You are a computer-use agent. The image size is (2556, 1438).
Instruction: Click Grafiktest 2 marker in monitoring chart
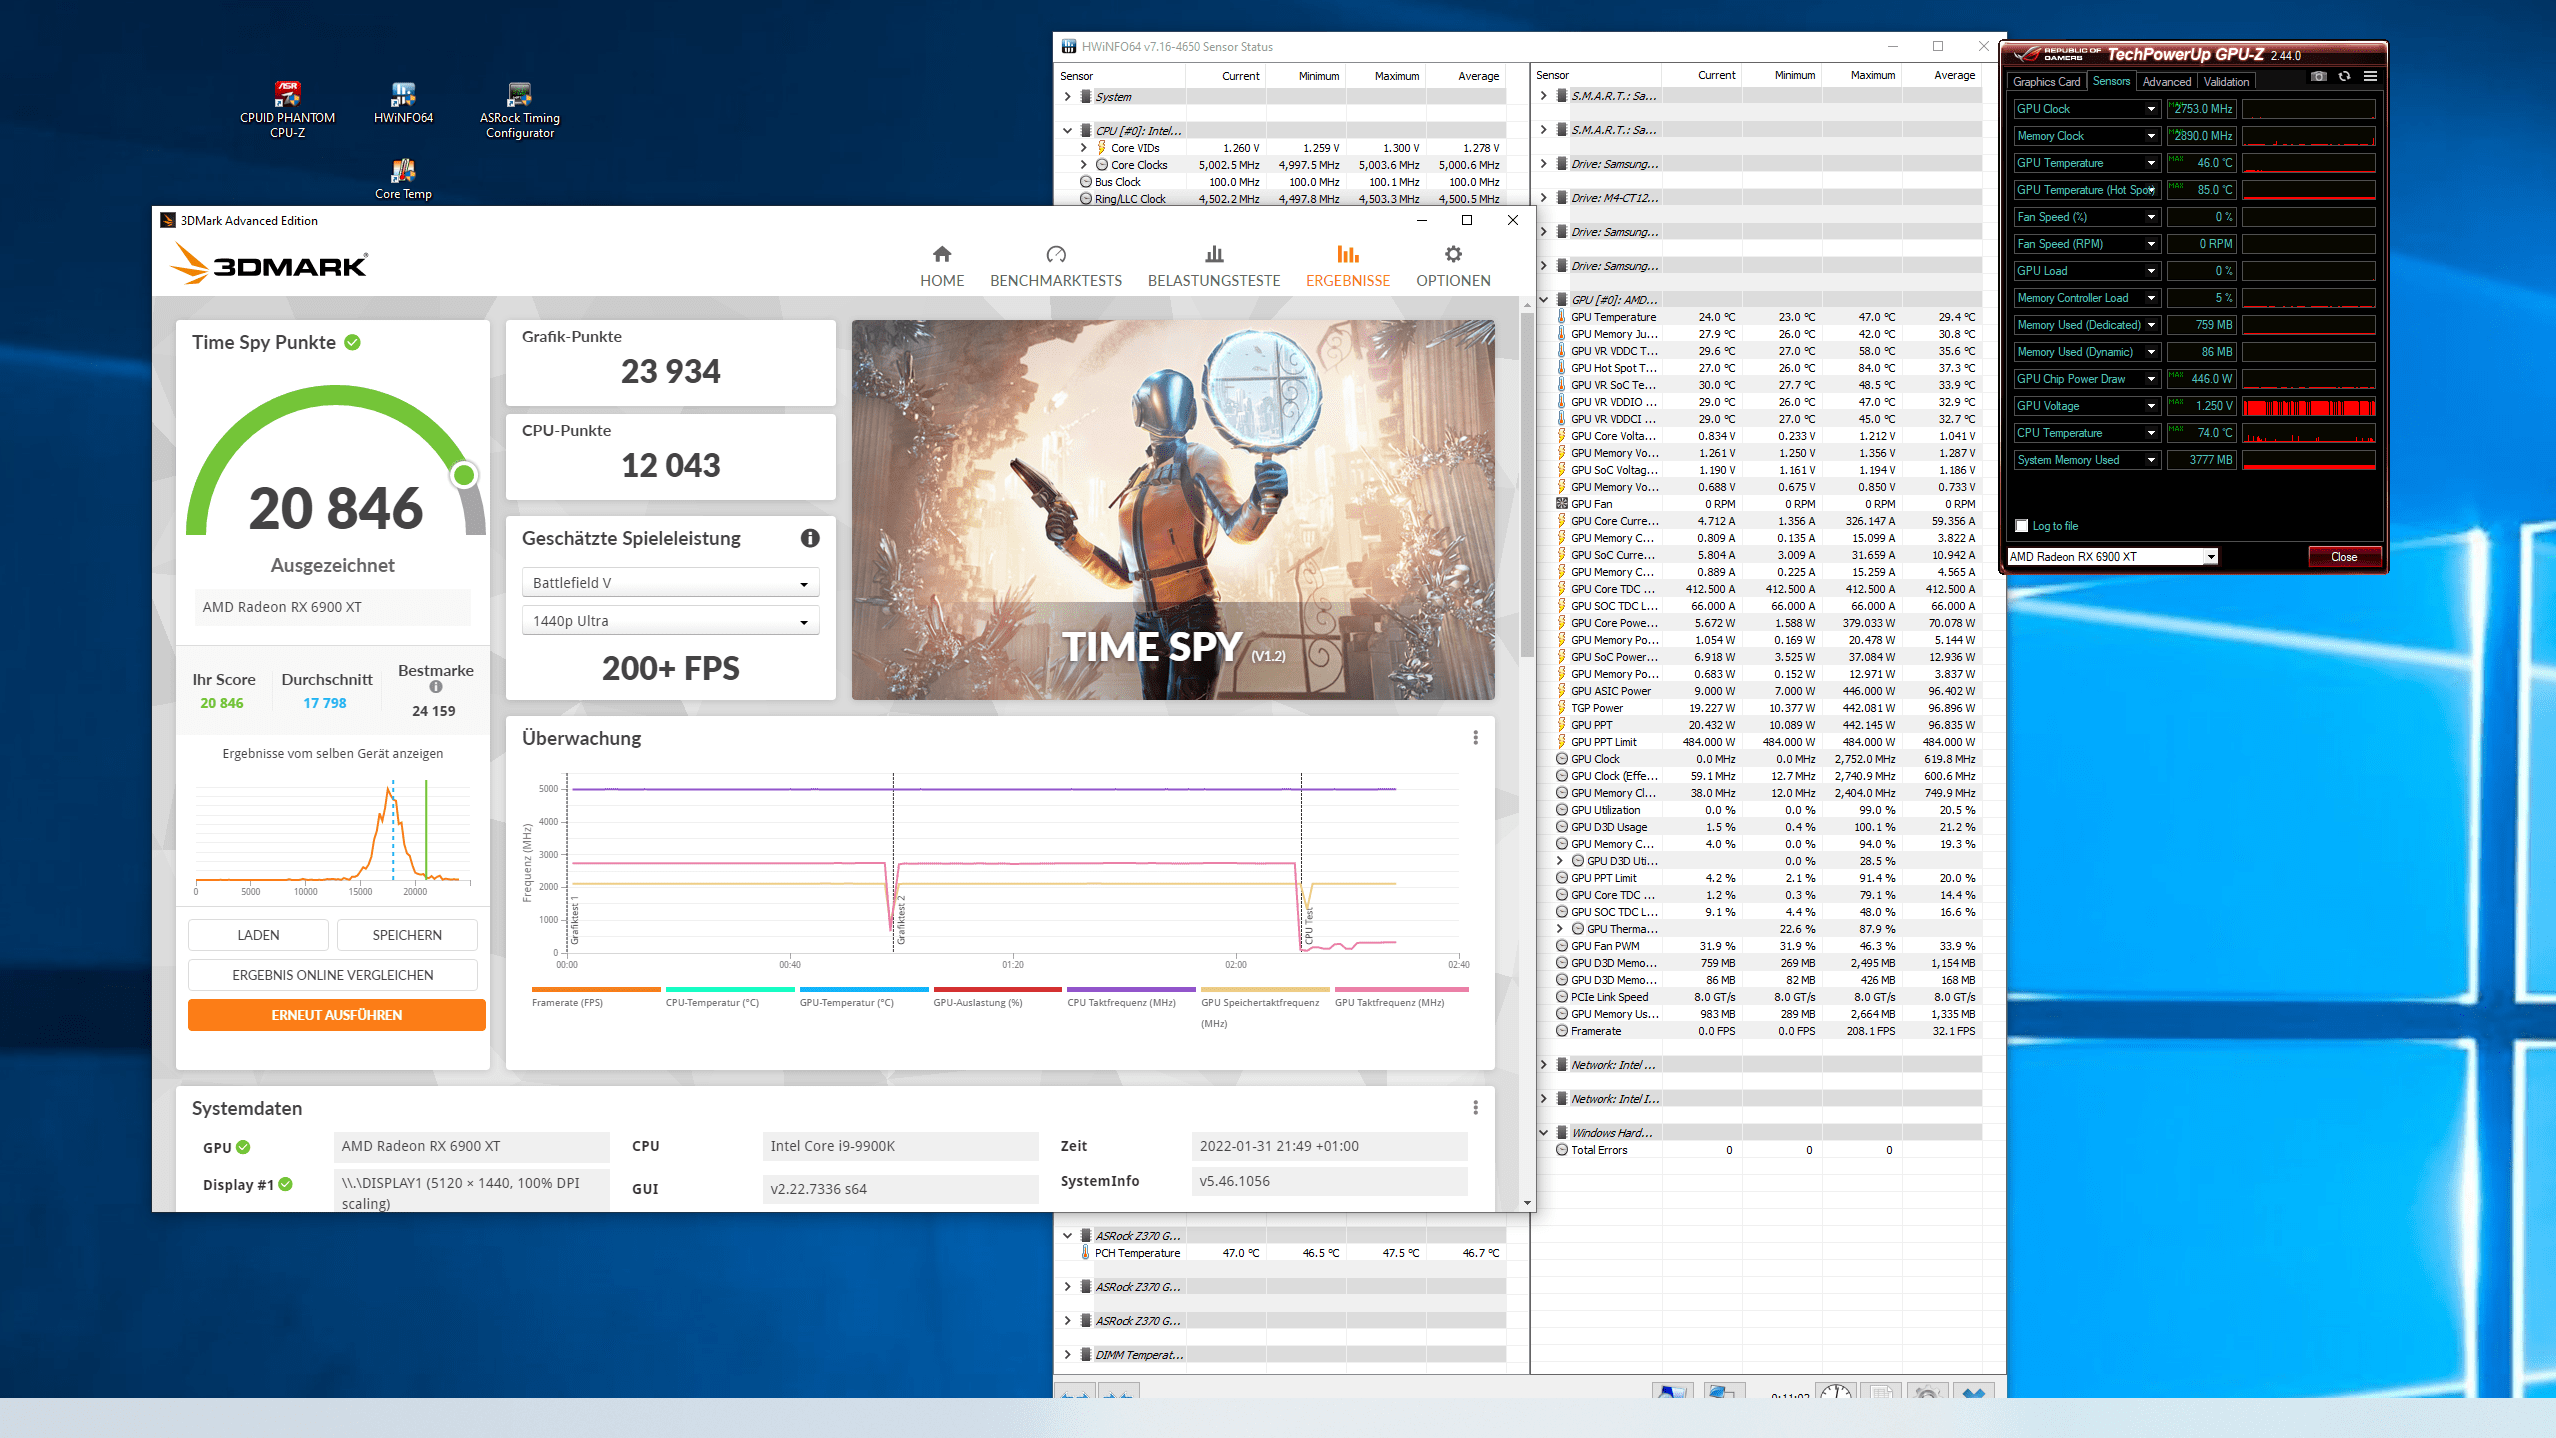[x=901, y=920]
